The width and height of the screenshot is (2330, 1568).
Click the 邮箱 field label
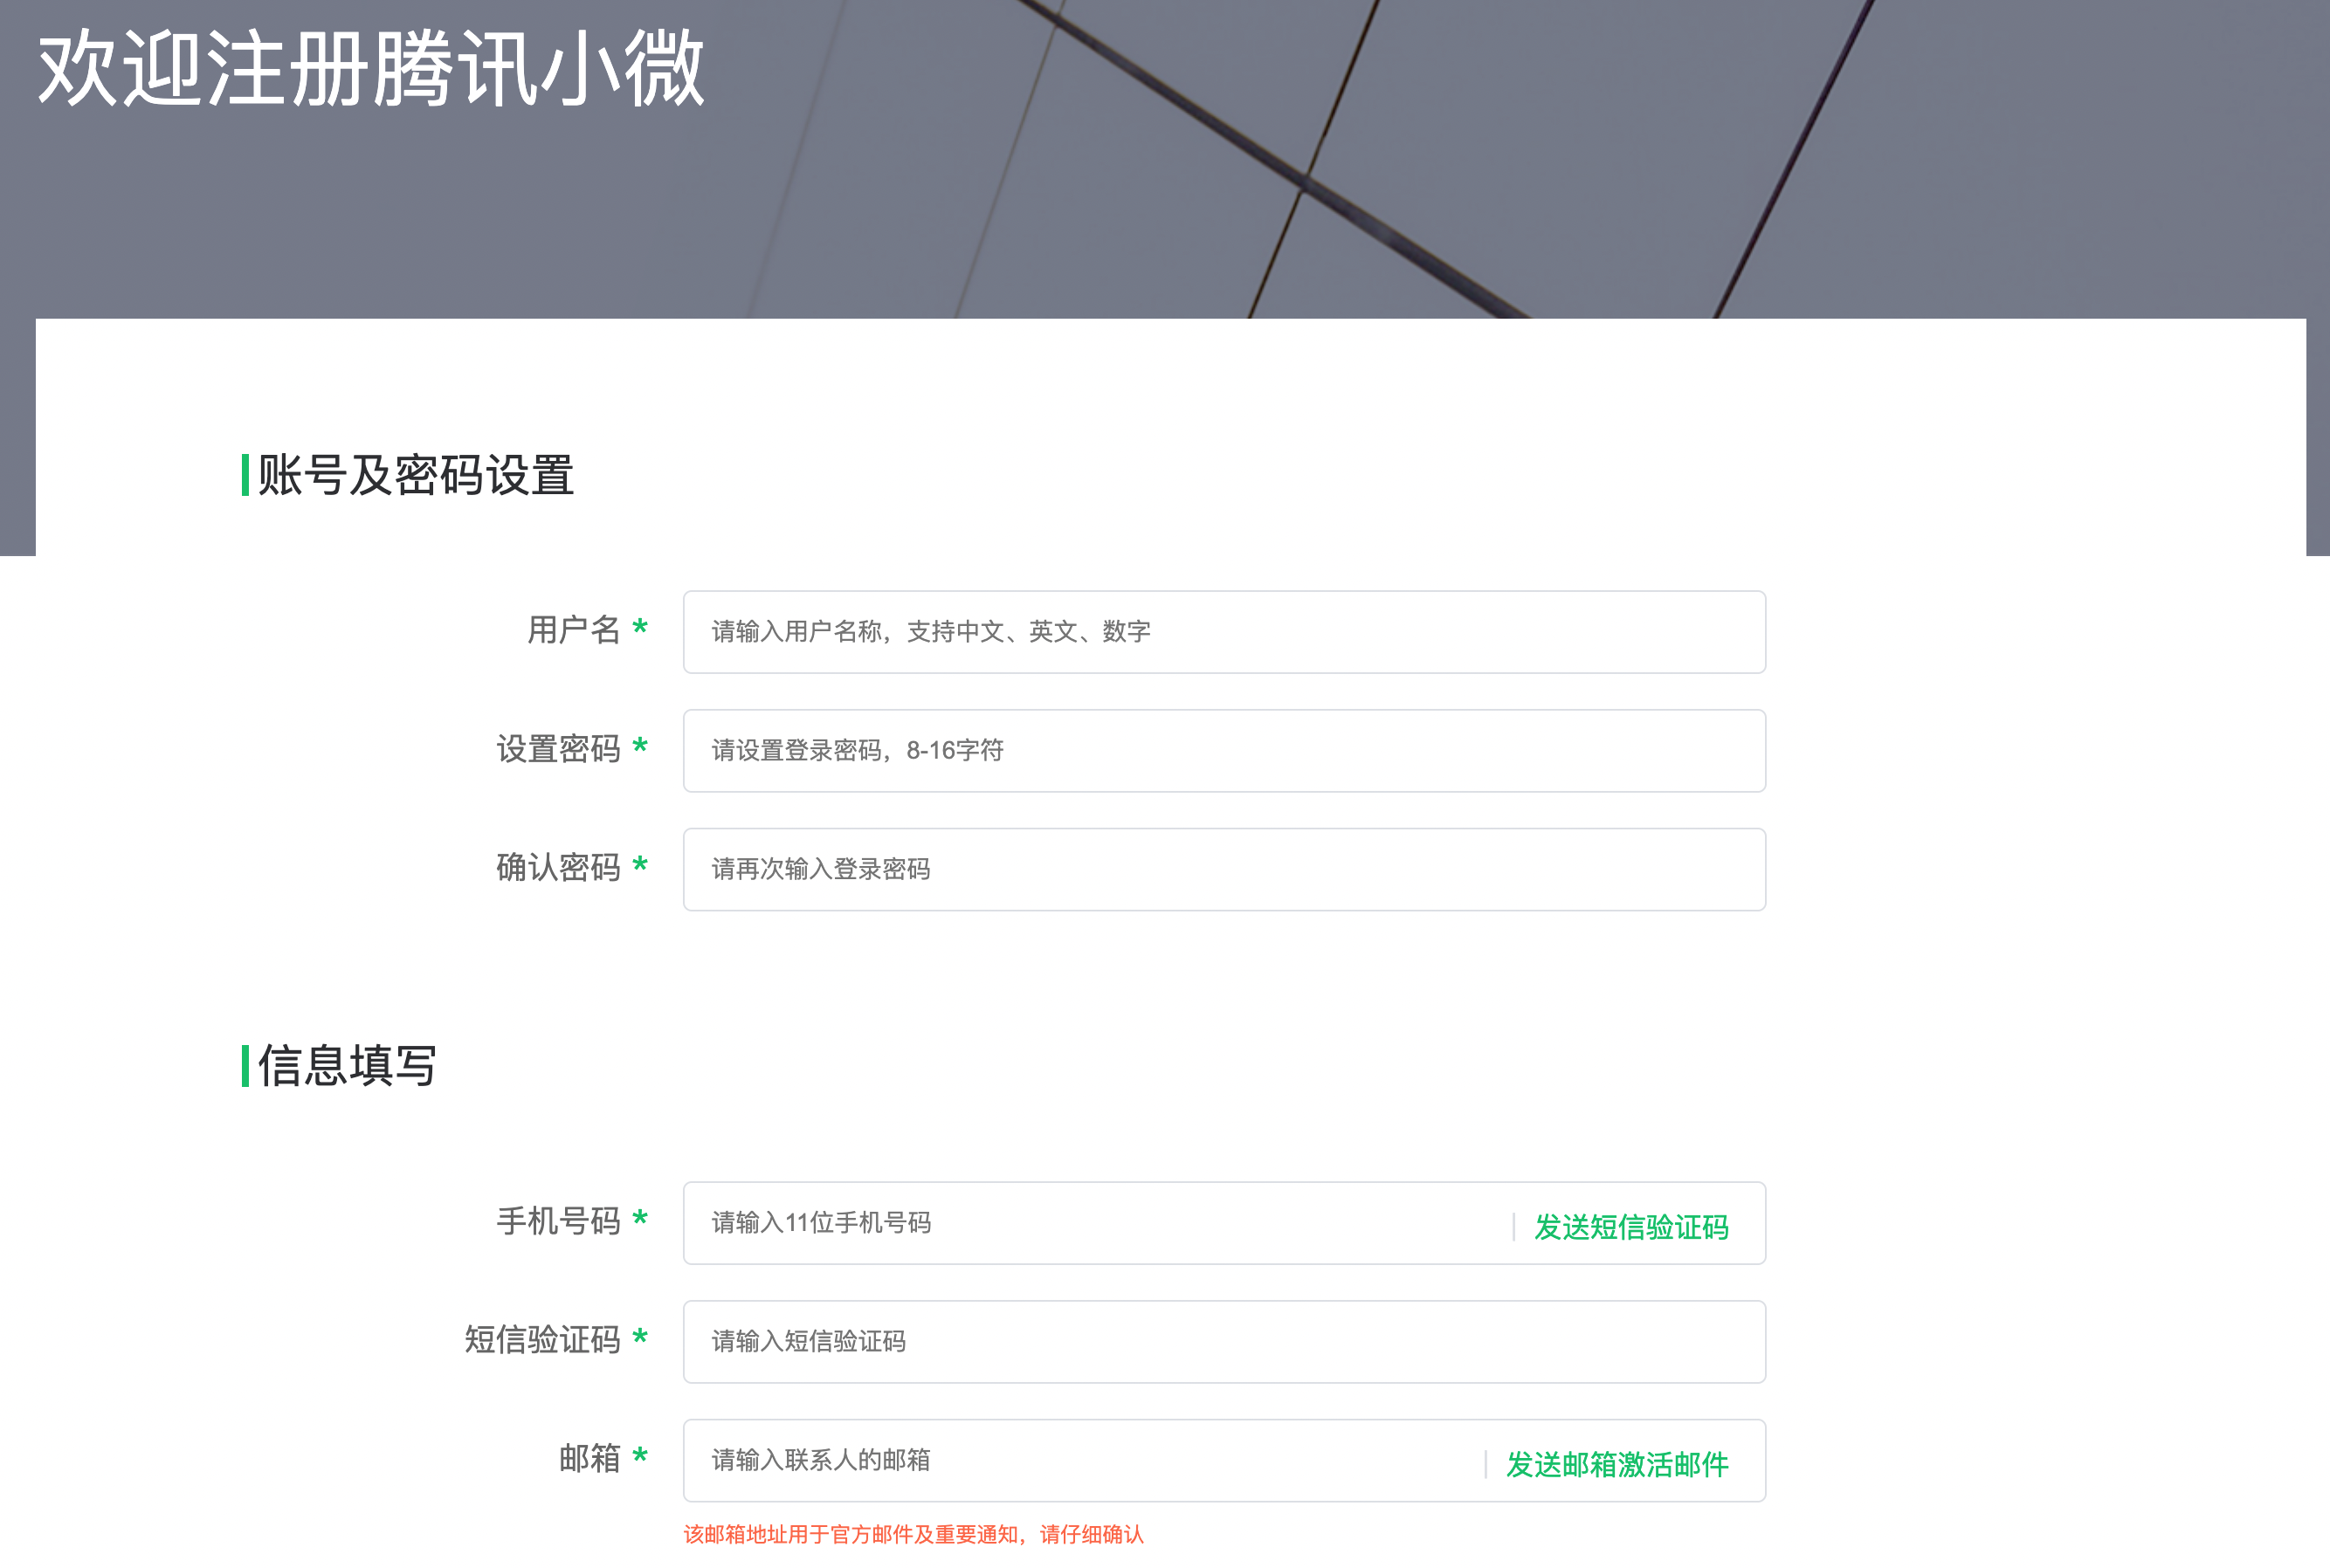point(590,1458)
